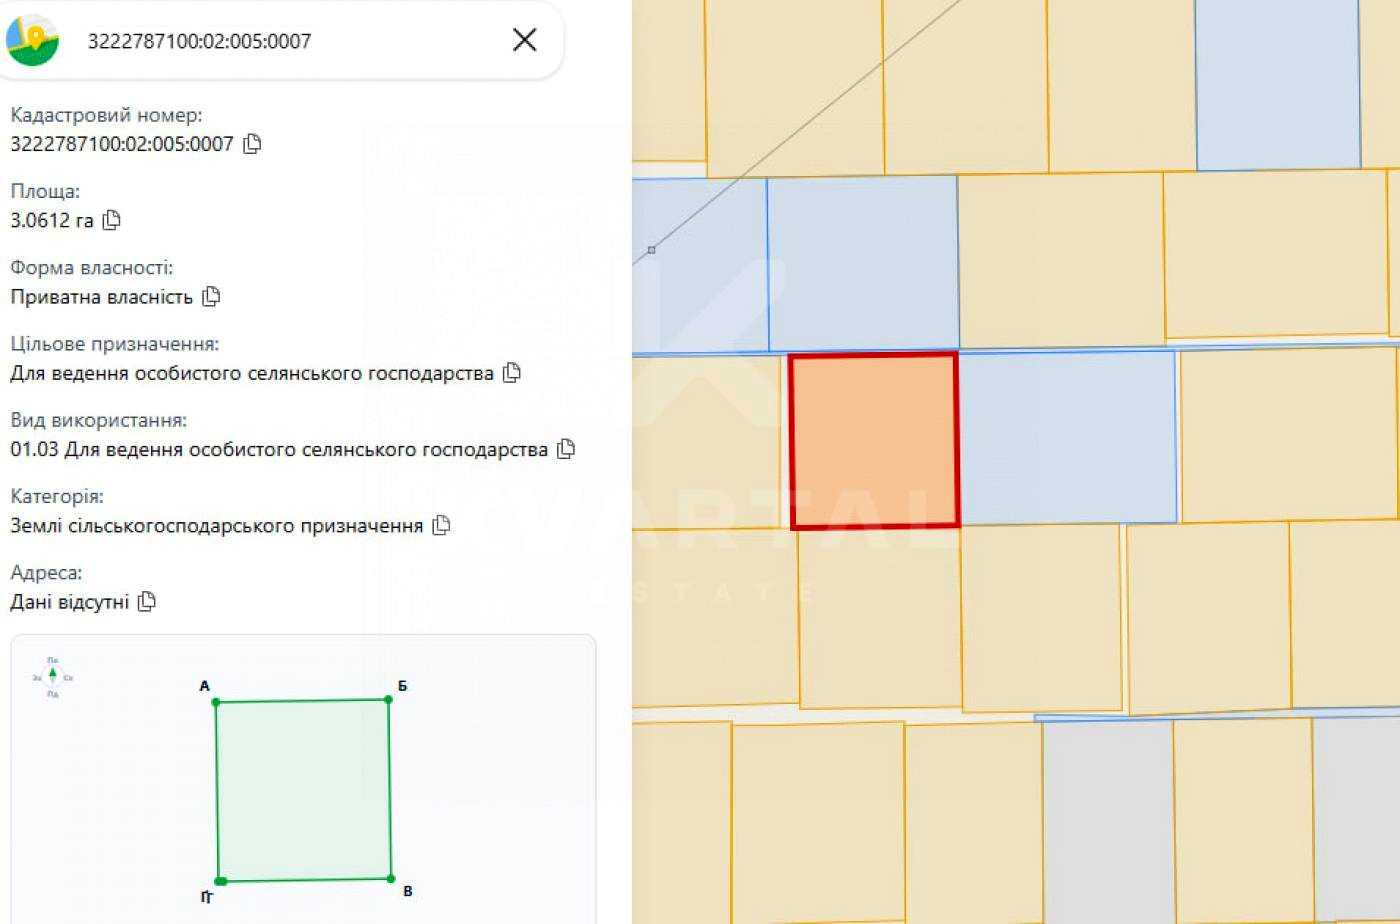This screenshot has height=924, width=1400.
Task: Copy the Землі сільськогосподарського призначення category
Action: pos(441,525)
